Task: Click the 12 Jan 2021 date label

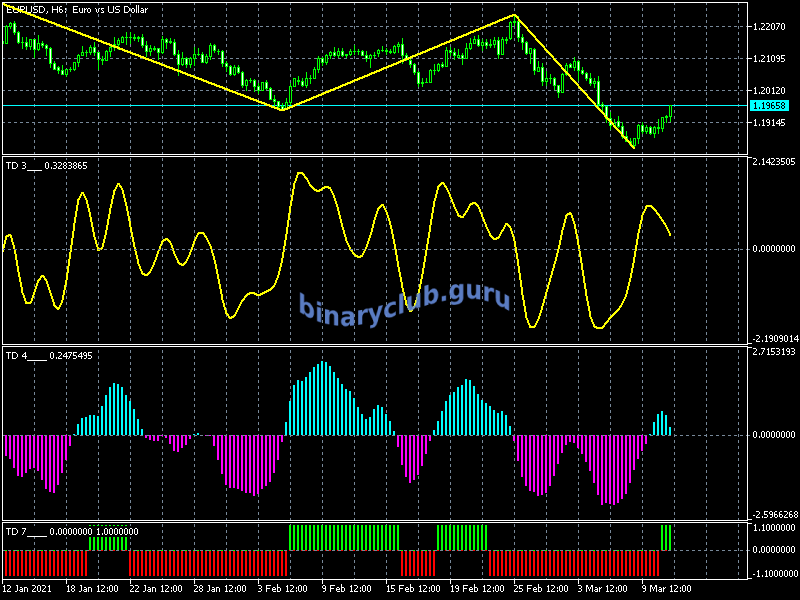Action: pos(27,589)
